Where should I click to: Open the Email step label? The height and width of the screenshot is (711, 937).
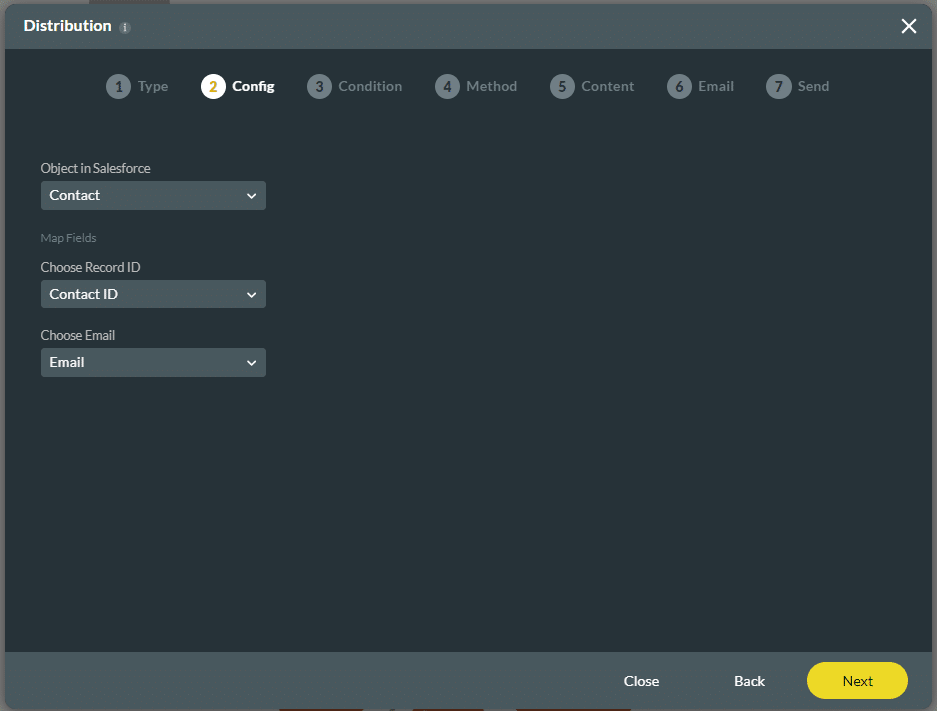point(716,87)
